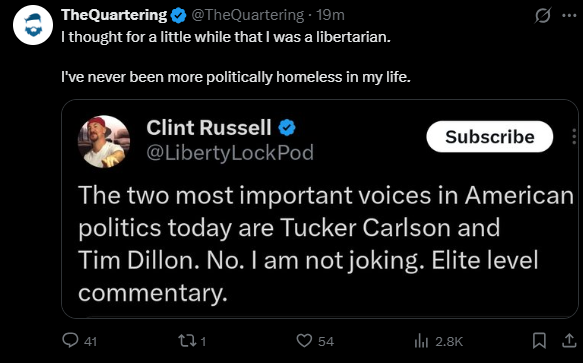Click the TheQuartering display name
Viewport: 583px width, 363px height.
point(114,15)
